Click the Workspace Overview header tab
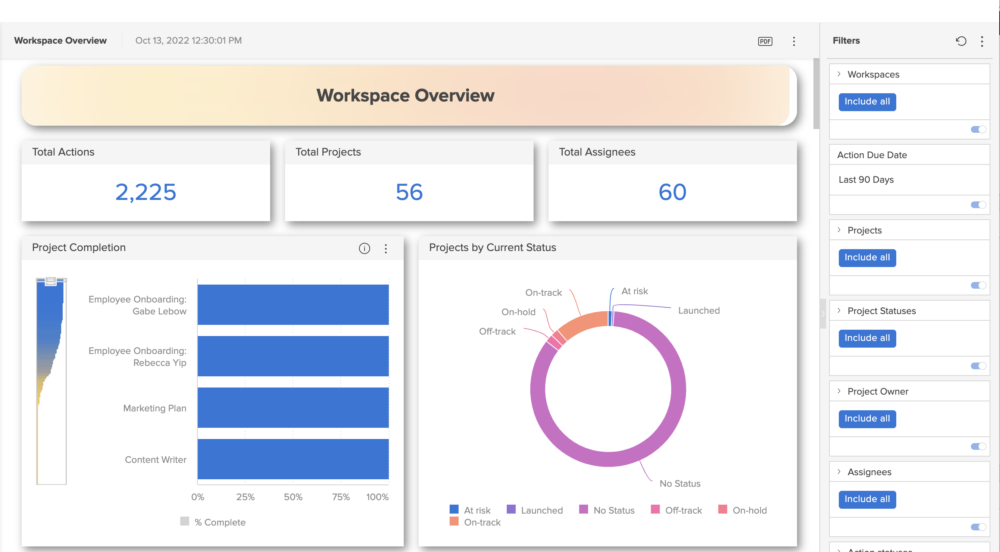The height and width of the screenshot is (552, 1000). [60, 41]
